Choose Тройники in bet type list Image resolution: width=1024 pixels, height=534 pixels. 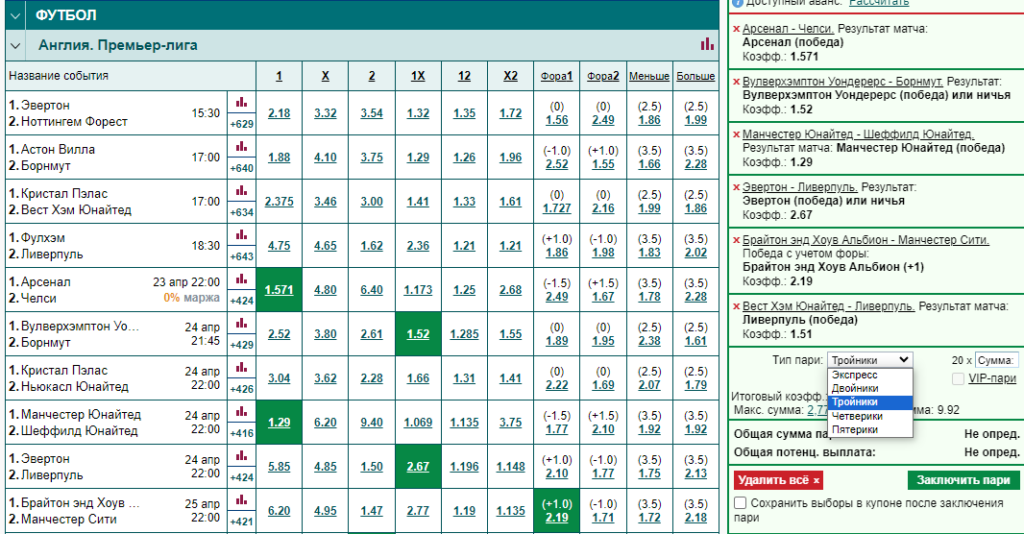click(x=870, y=402)
